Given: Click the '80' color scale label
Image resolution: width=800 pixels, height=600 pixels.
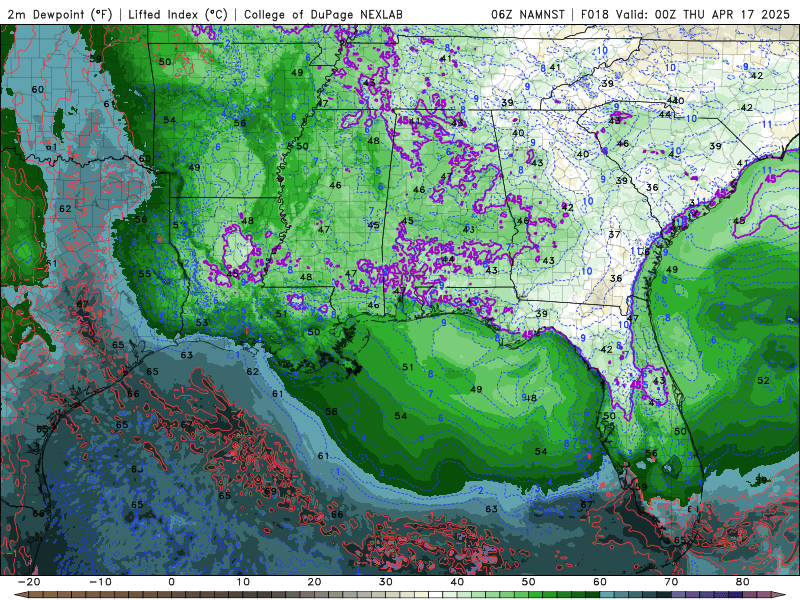Looking at the screenshot, I should click(x=743, y=582).
